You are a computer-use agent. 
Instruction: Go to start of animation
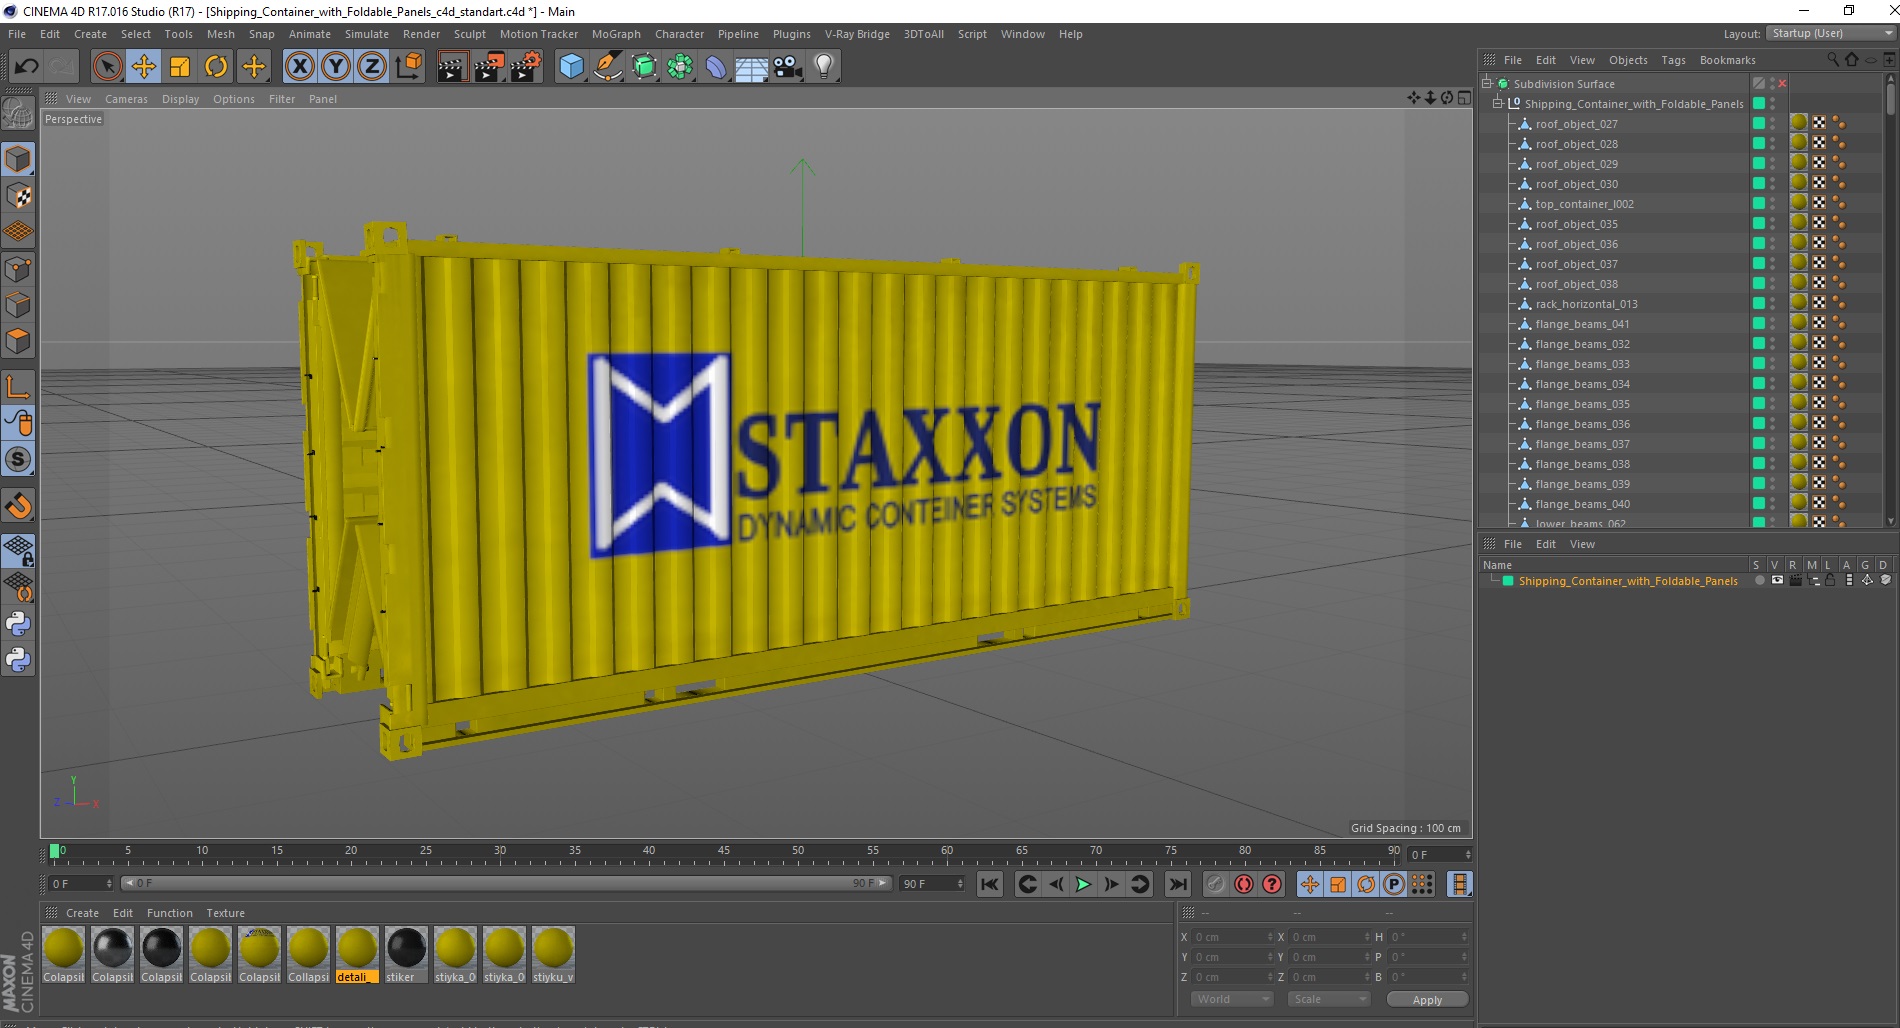tap(990, 884)
